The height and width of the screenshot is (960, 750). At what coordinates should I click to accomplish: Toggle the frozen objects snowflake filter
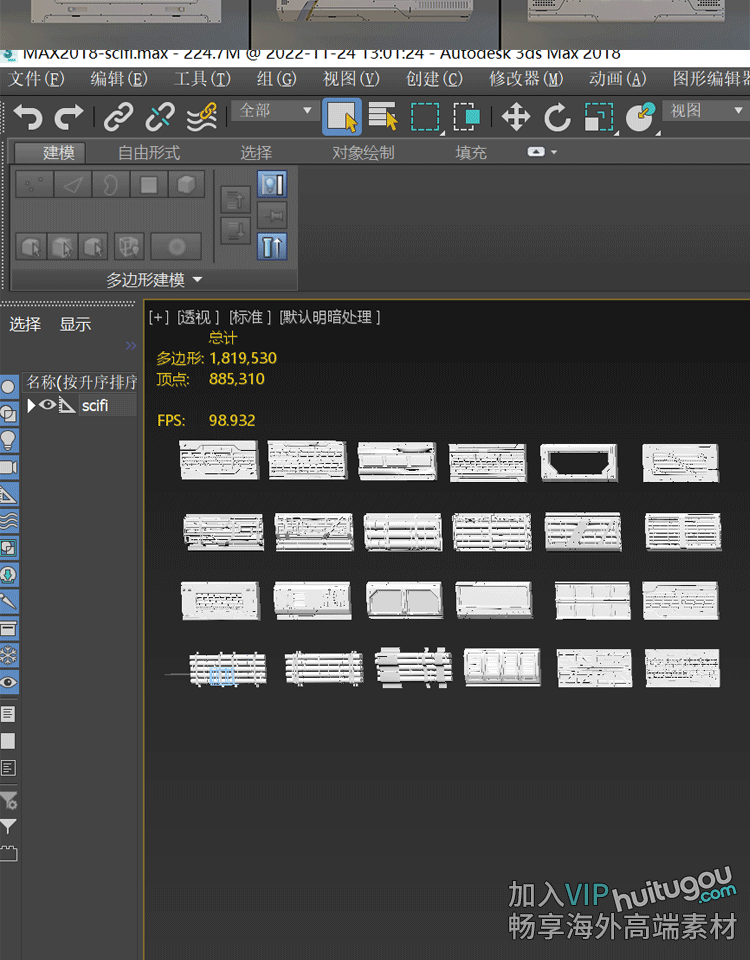click(x=8, y=656)
